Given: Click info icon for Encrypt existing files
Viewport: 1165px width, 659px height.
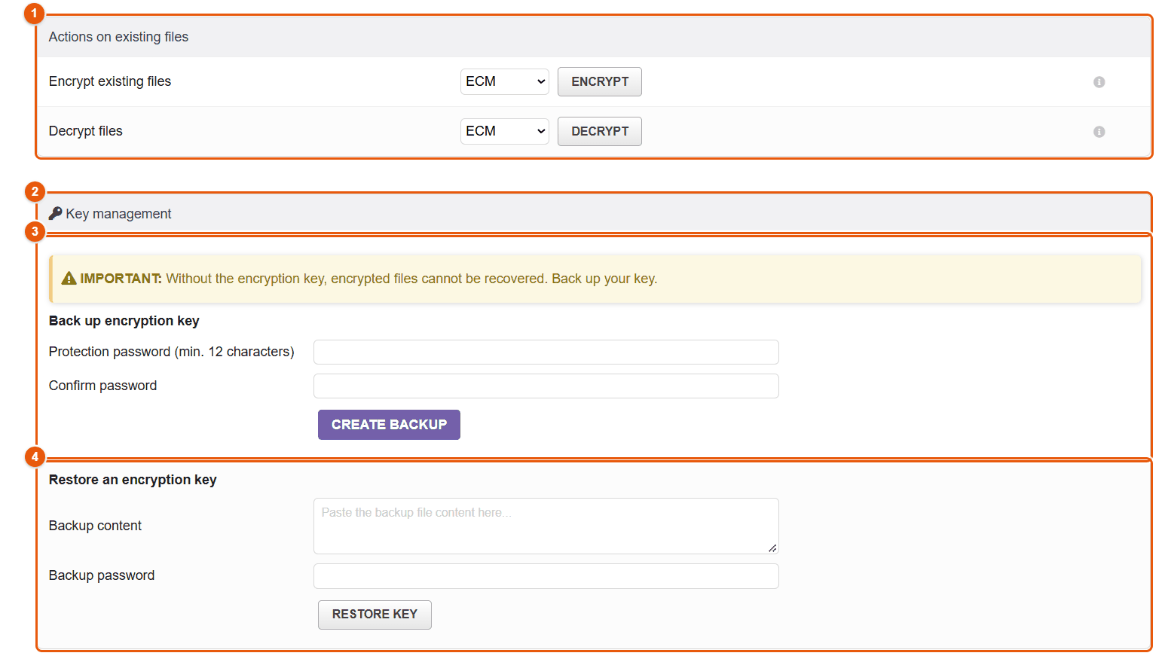Looking at the screenshot, I should (1099, 82).
